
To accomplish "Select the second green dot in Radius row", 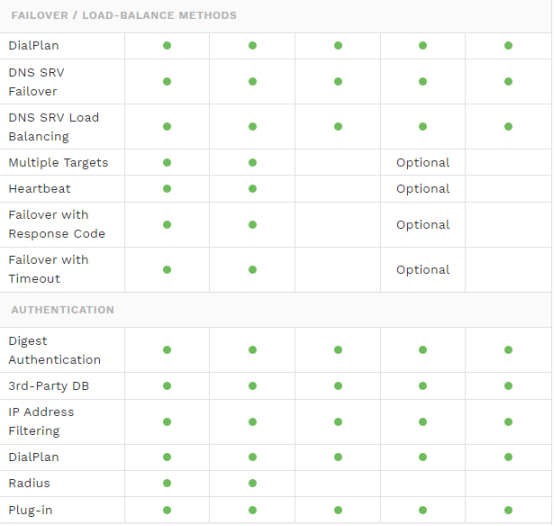I will [x=253, y=483].
